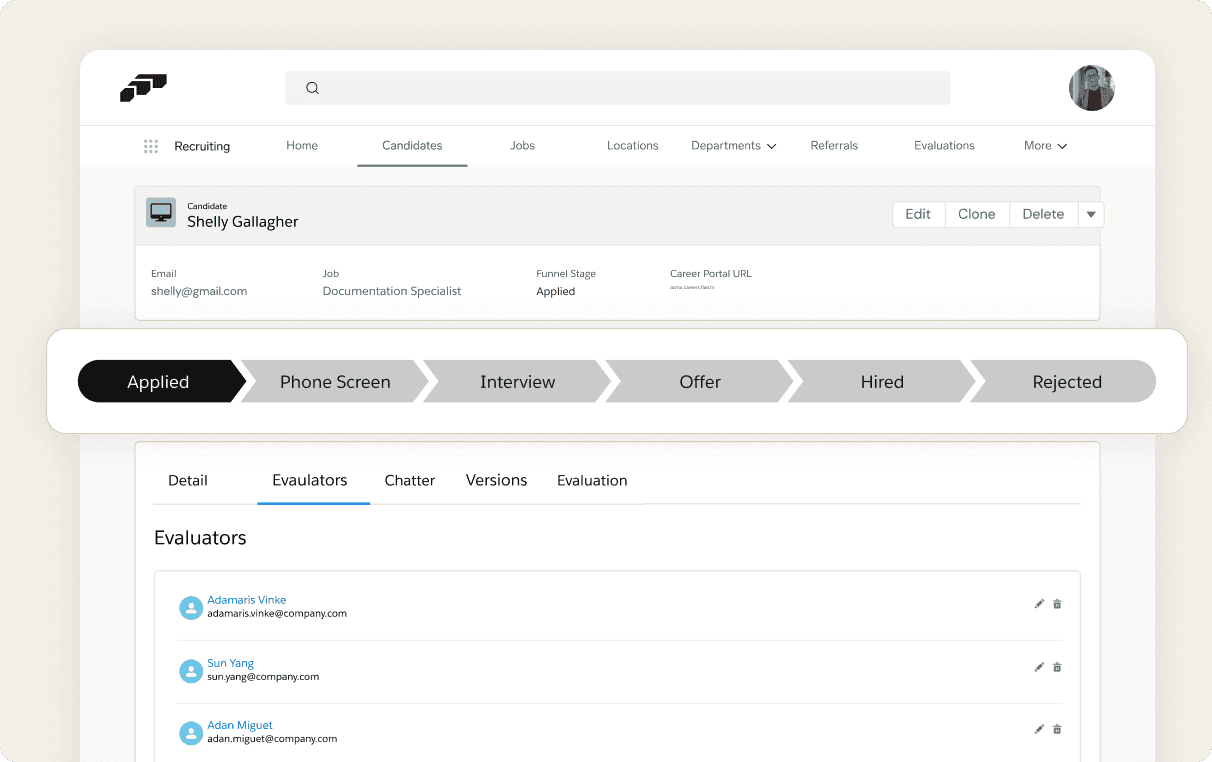Open the record actions dropdown arrow
The height and width of the screenshot is (762, 1212).
(1091, 214)
